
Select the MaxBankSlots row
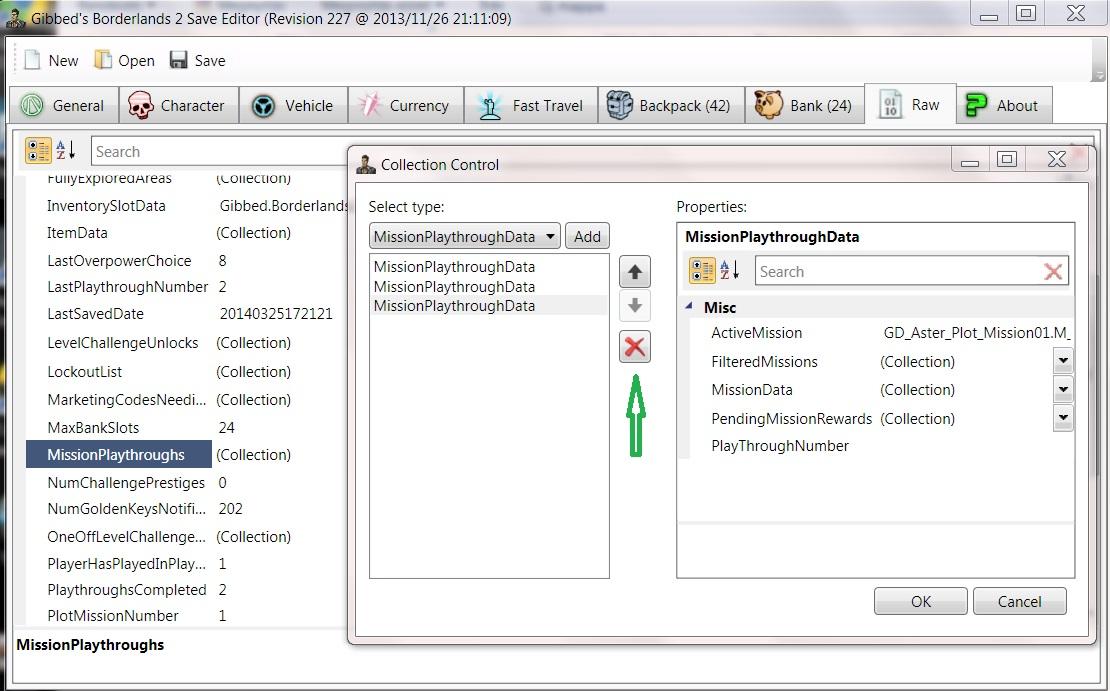coord(187,428)
